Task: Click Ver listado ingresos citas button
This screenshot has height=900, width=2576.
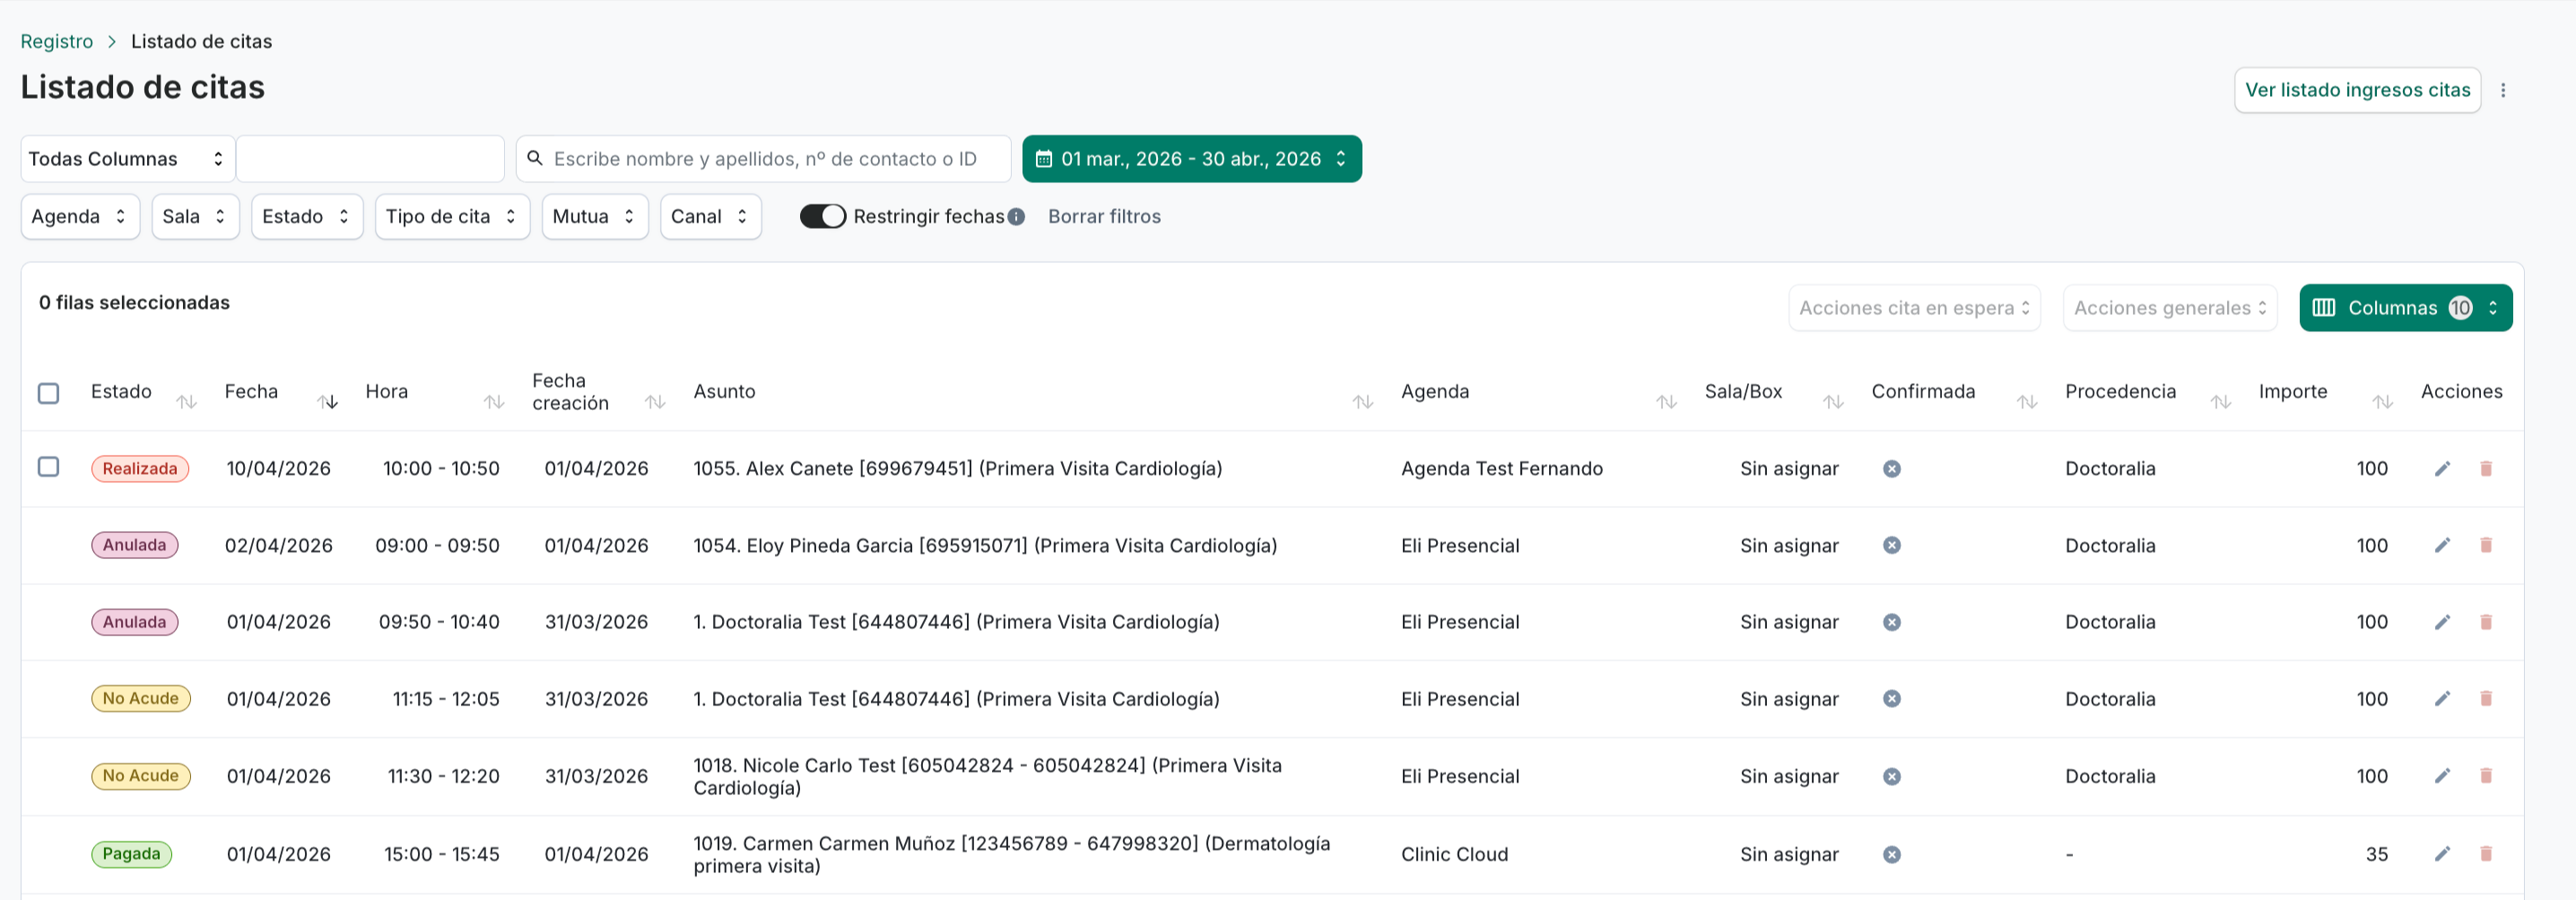Action: point(2356,90)
